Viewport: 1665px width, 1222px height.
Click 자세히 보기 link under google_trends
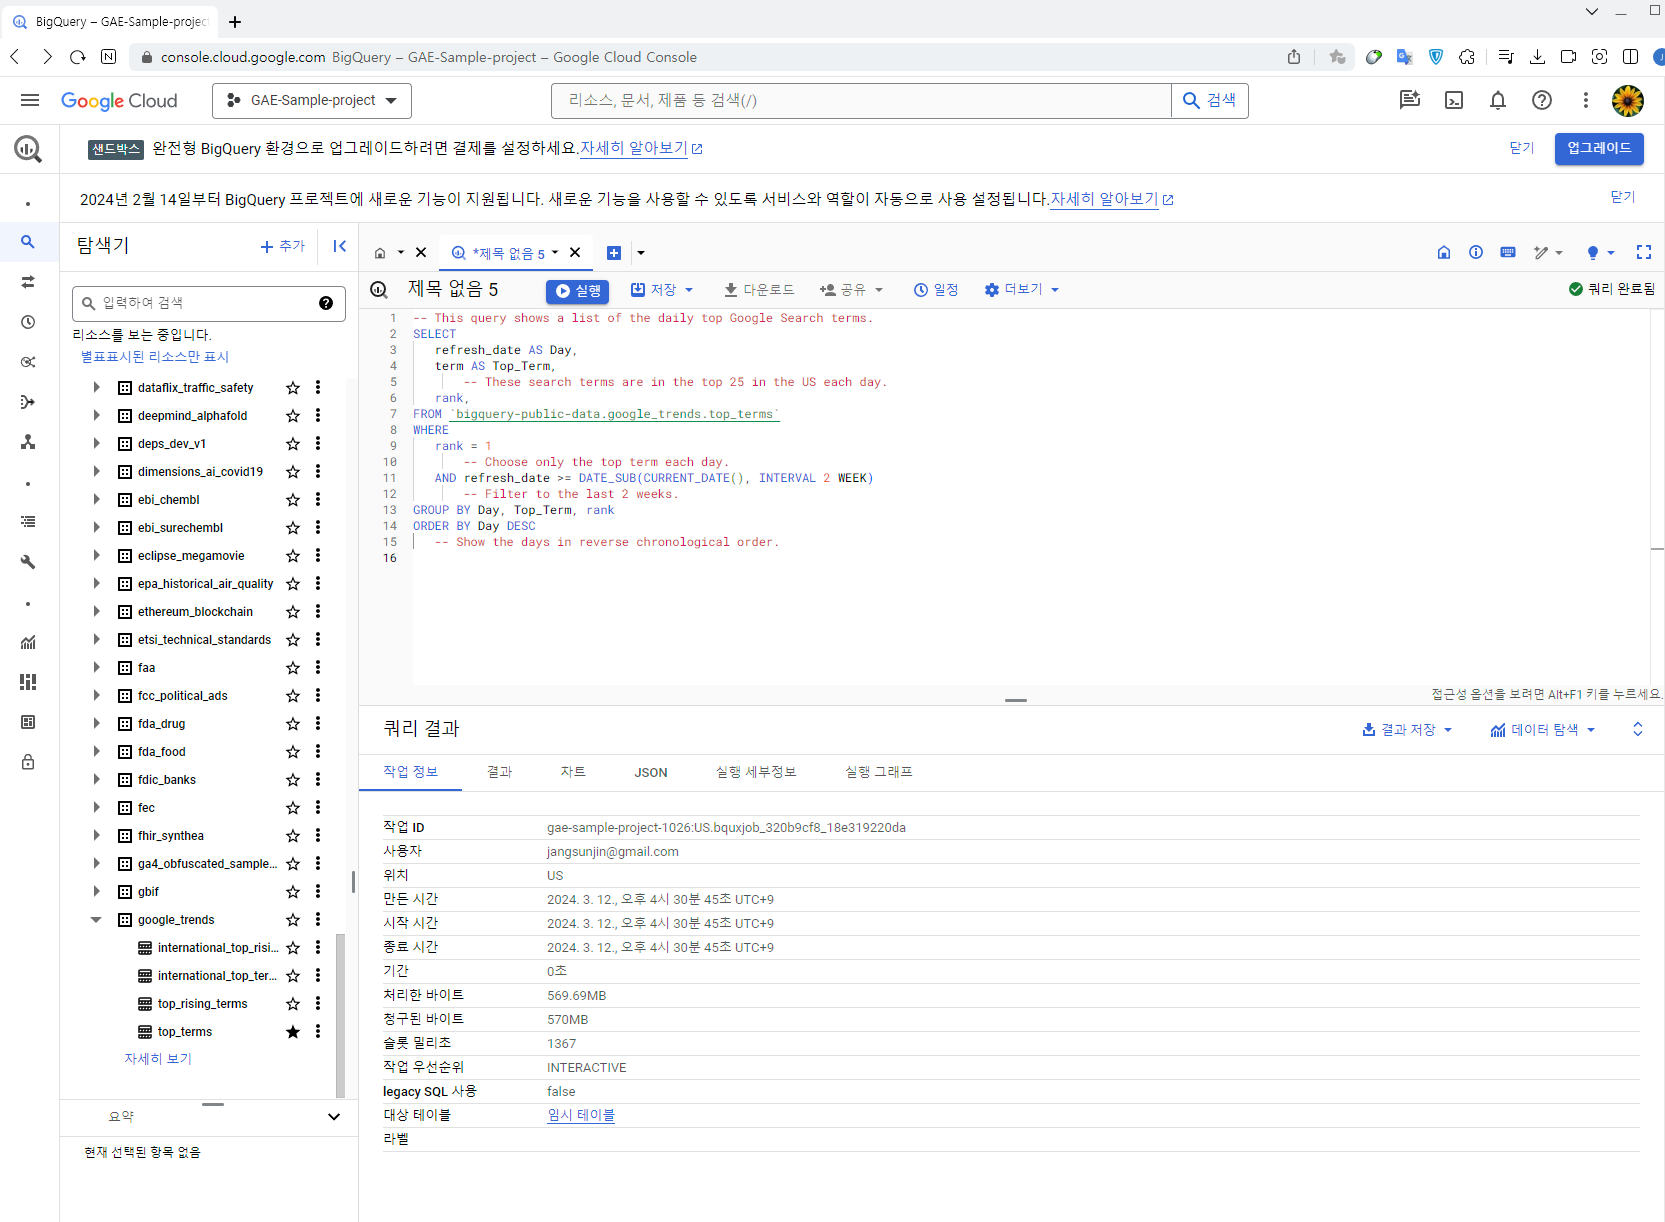coord(158,1059)
